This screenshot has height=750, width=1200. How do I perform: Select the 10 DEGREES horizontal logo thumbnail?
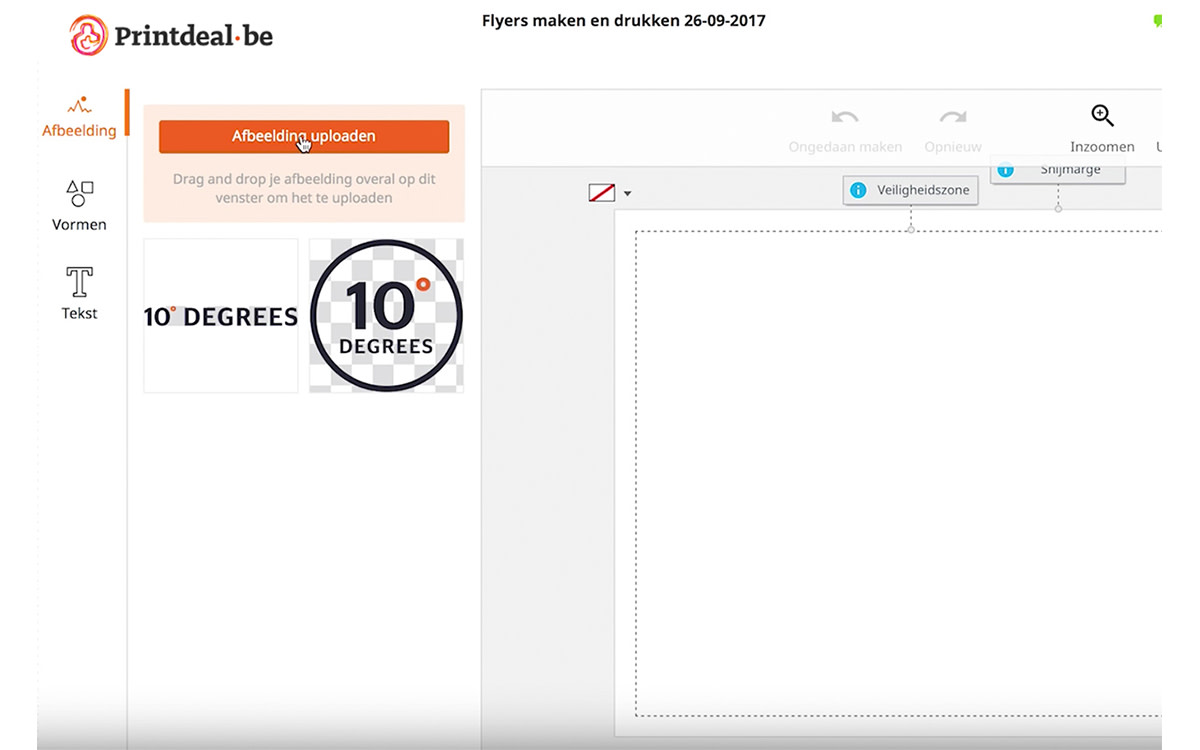[x=221, y=316]
